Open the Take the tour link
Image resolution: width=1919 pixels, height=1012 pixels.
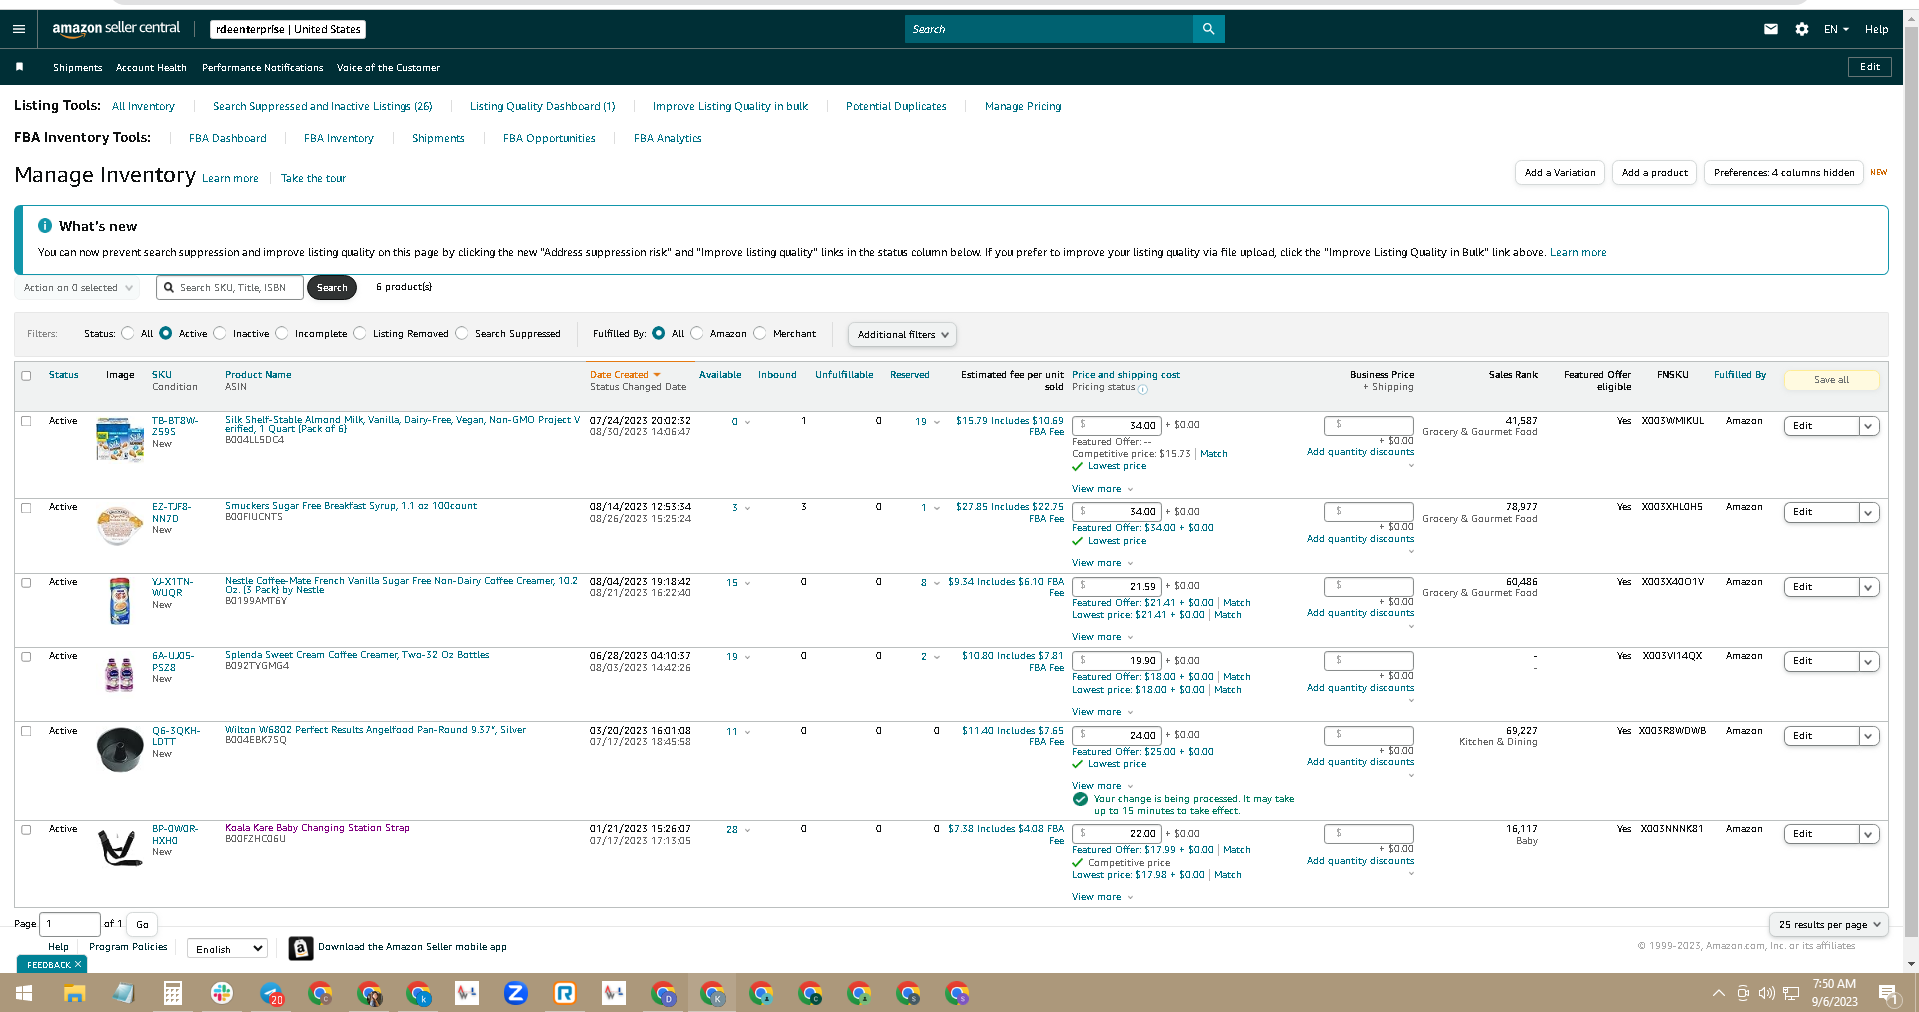pyautogui.click(x=313, y=179)
